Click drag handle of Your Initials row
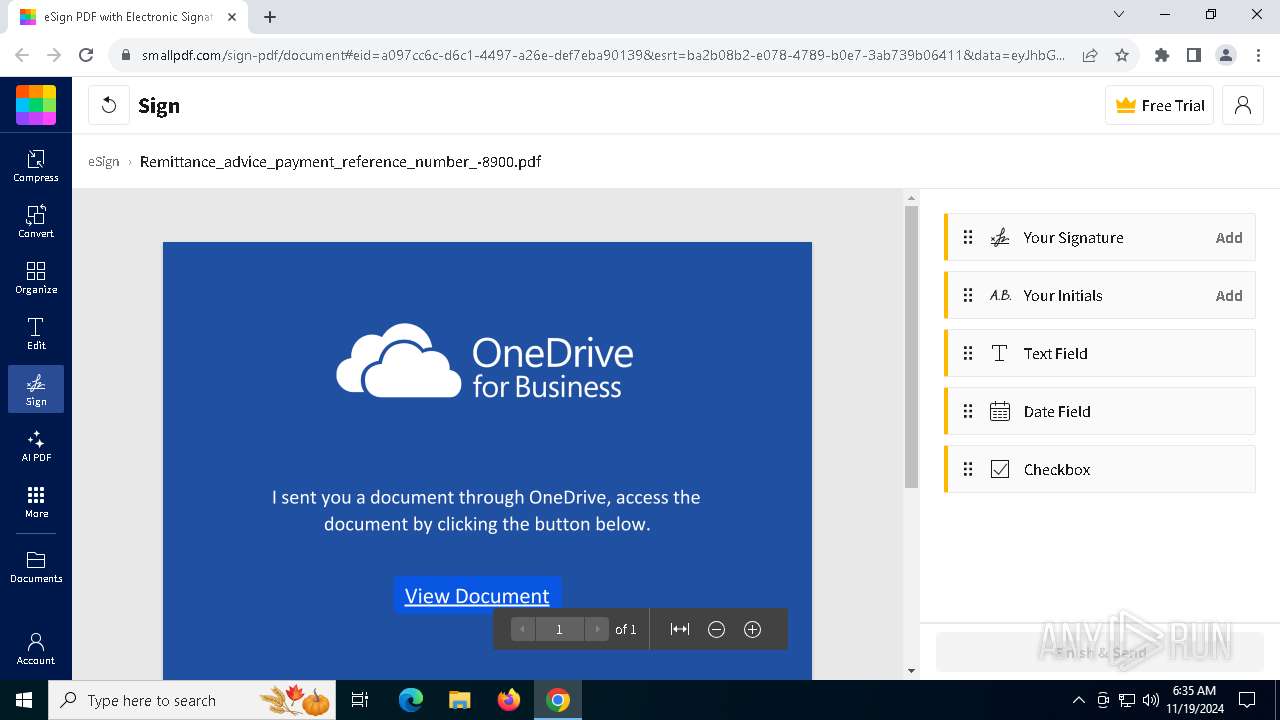The image size is (1280, 720). [x=968, y=295]
